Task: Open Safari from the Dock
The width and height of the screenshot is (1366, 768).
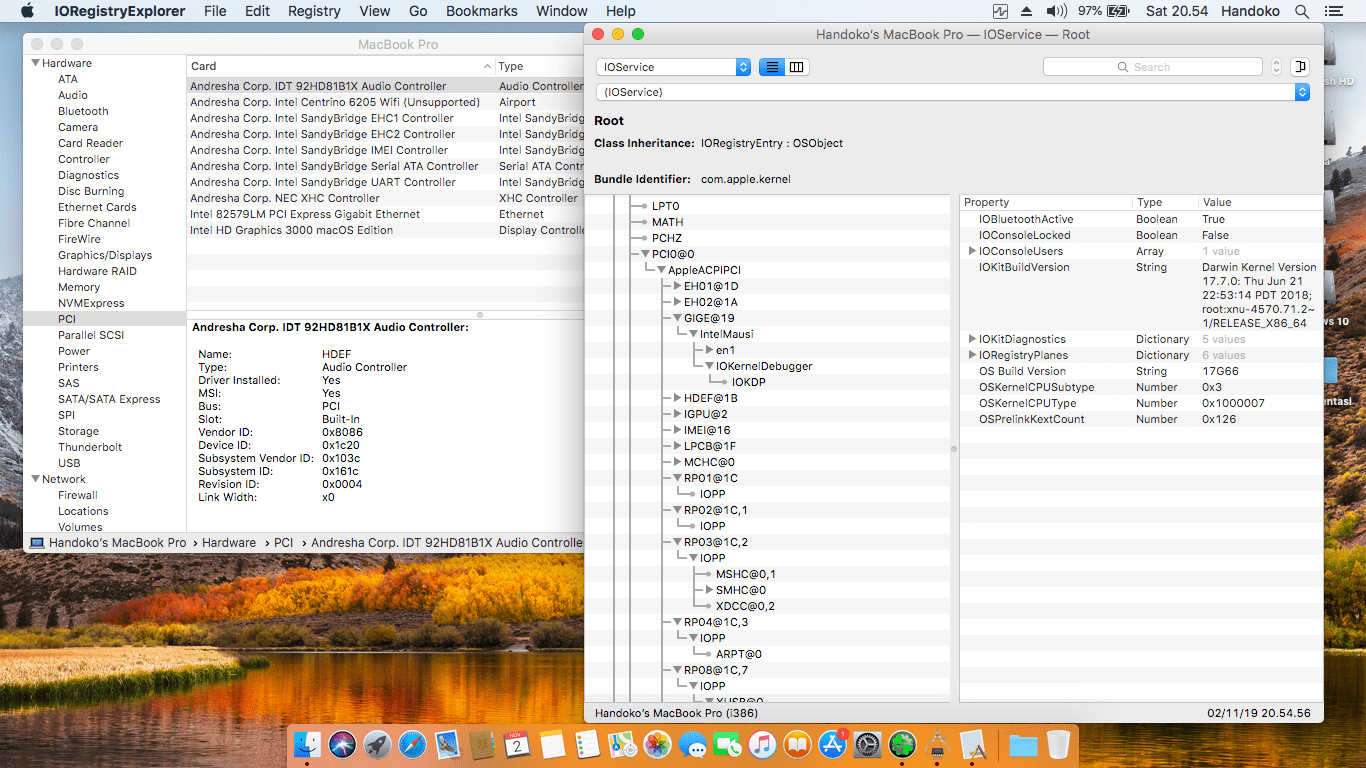Action: pyautogui.click(x=412, y=744)
